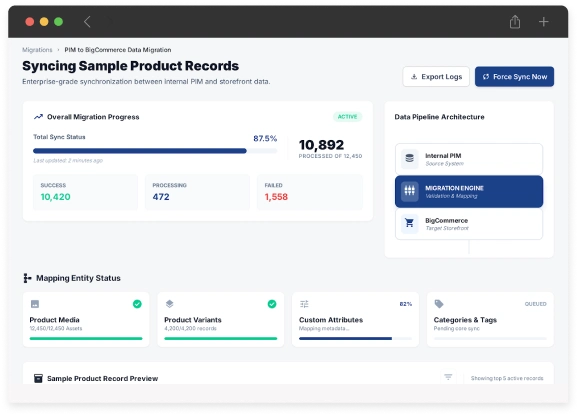Viewport: 579px width, 416px height.
Task: Click the Export Logs button
Action: coord(436,77)
